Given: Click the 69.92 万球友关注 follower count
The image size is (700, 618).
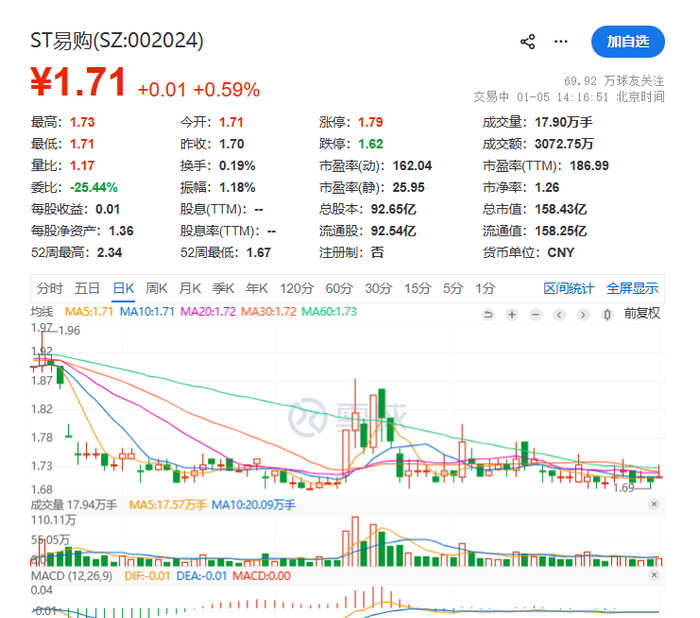Looking at the screenshot, I should coord(614,81).
